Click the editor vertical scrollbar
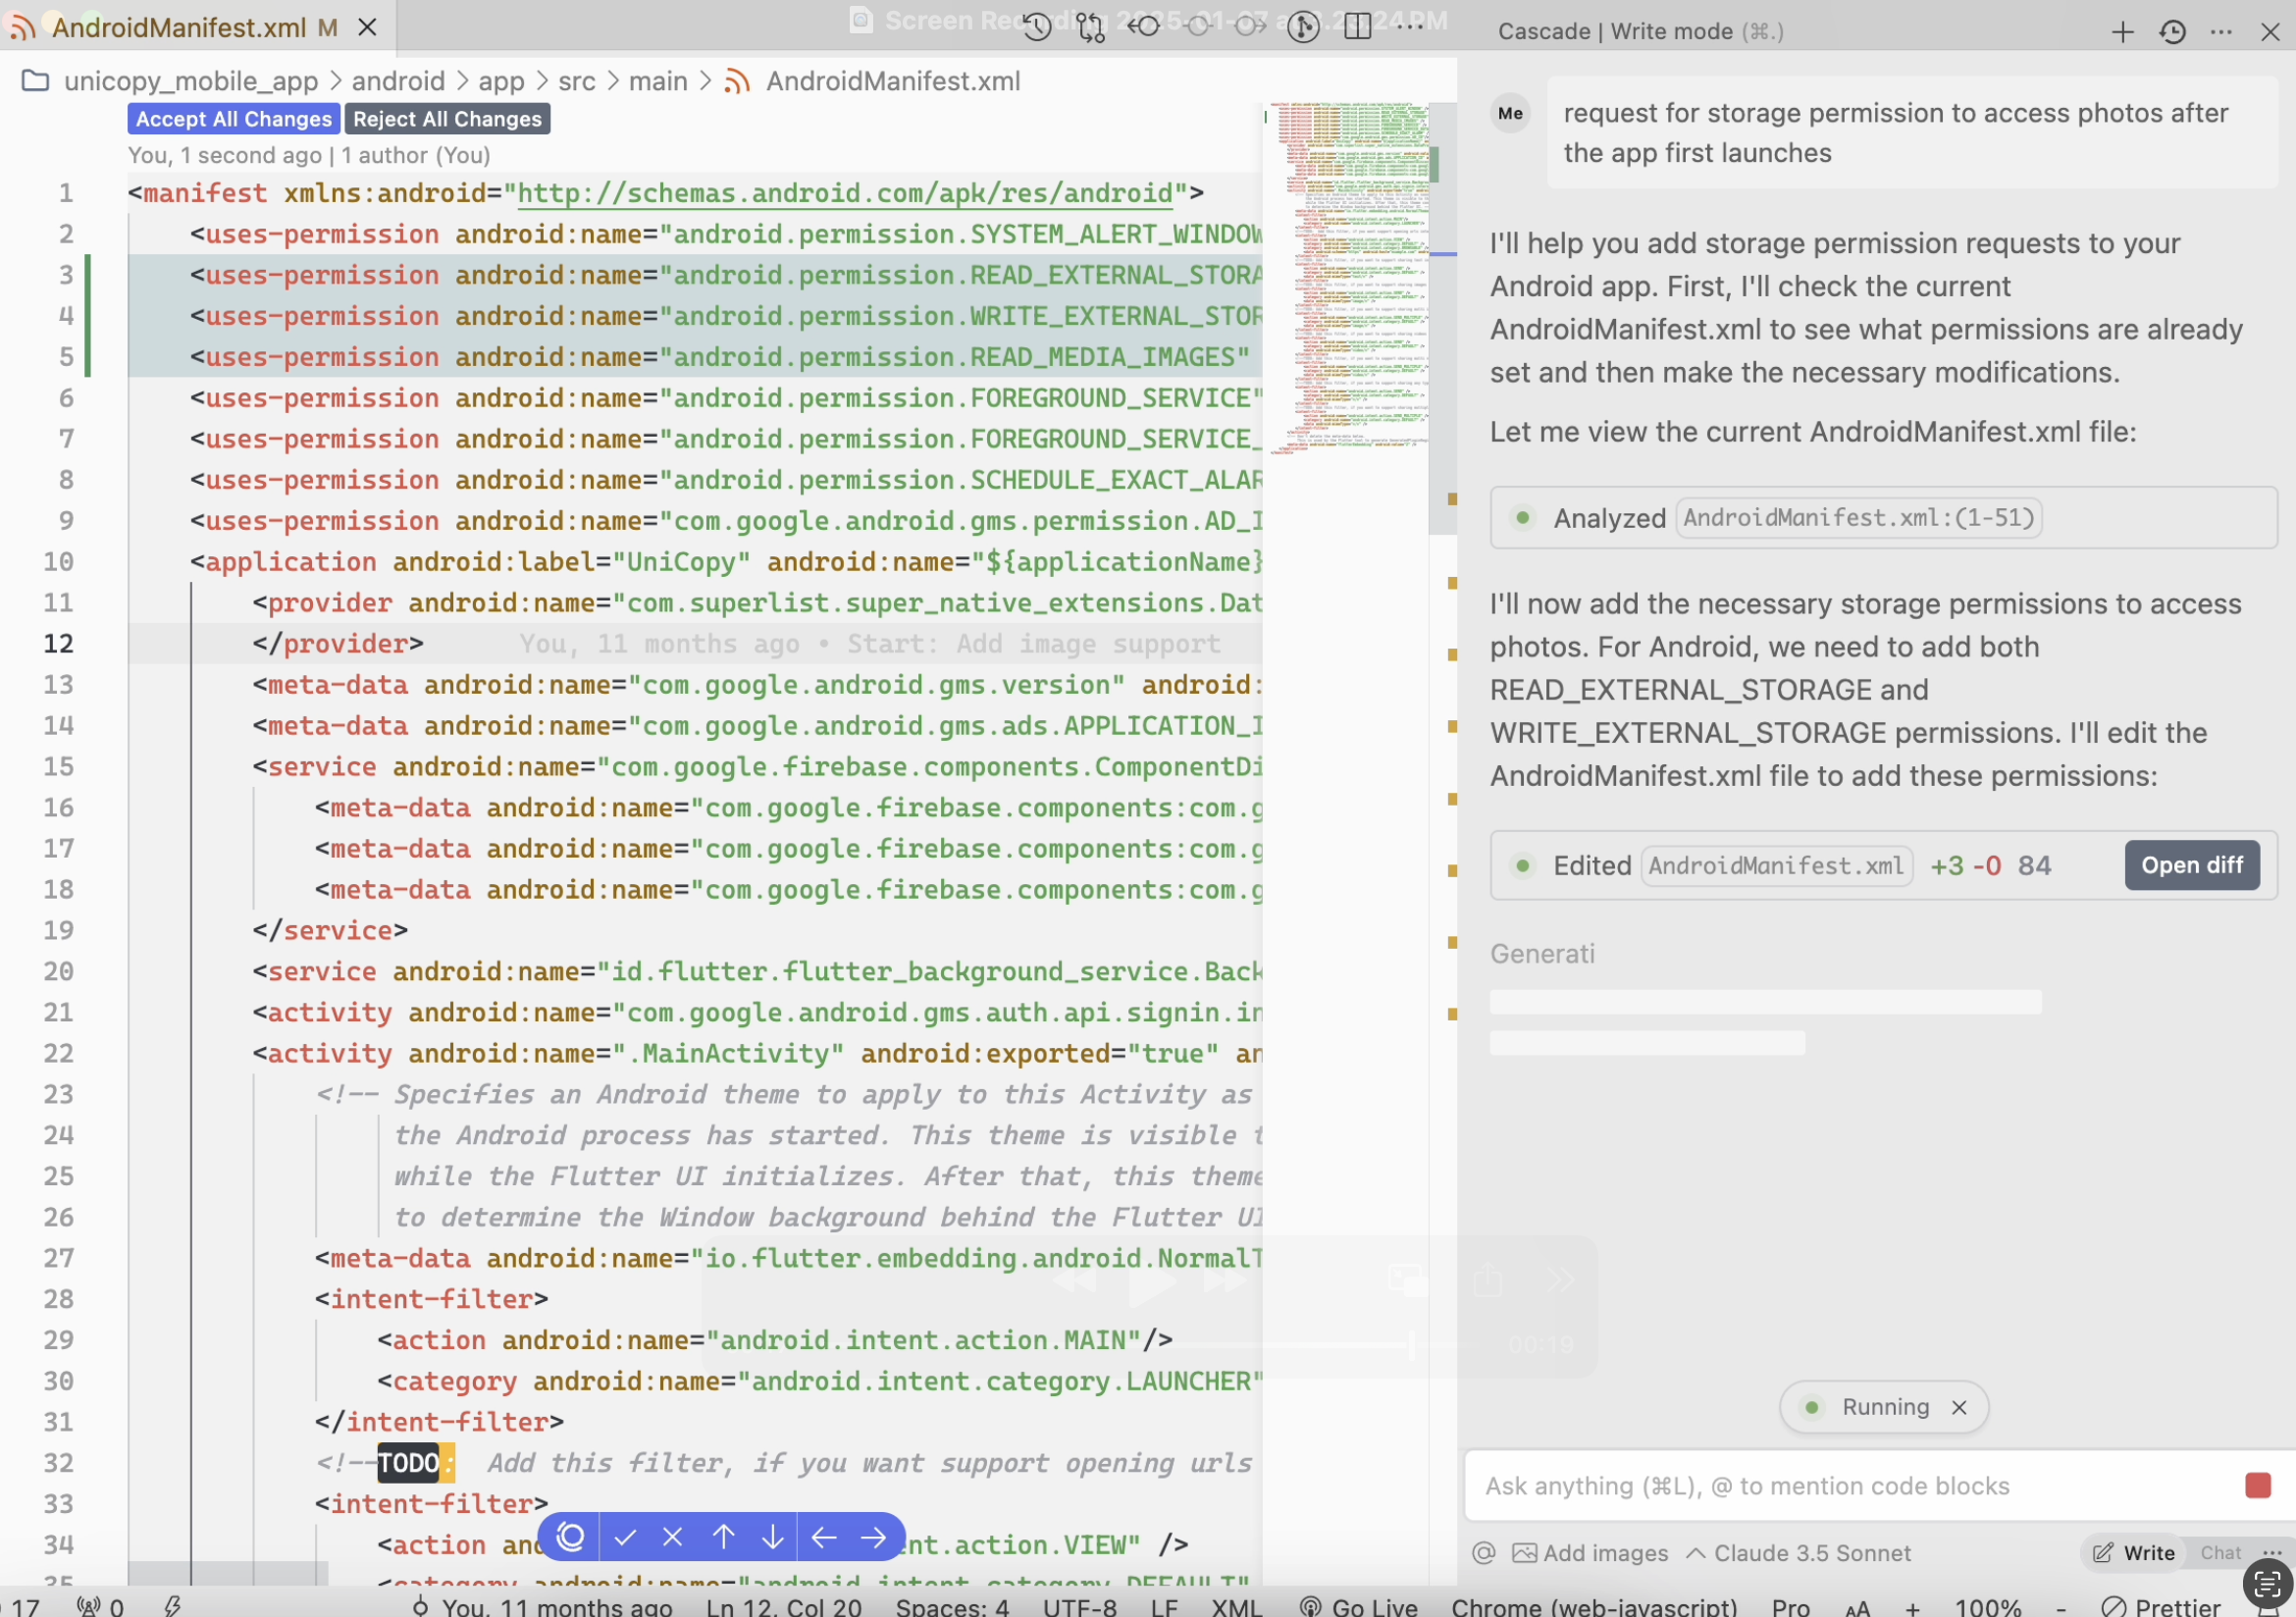 tap(1442, 318)
